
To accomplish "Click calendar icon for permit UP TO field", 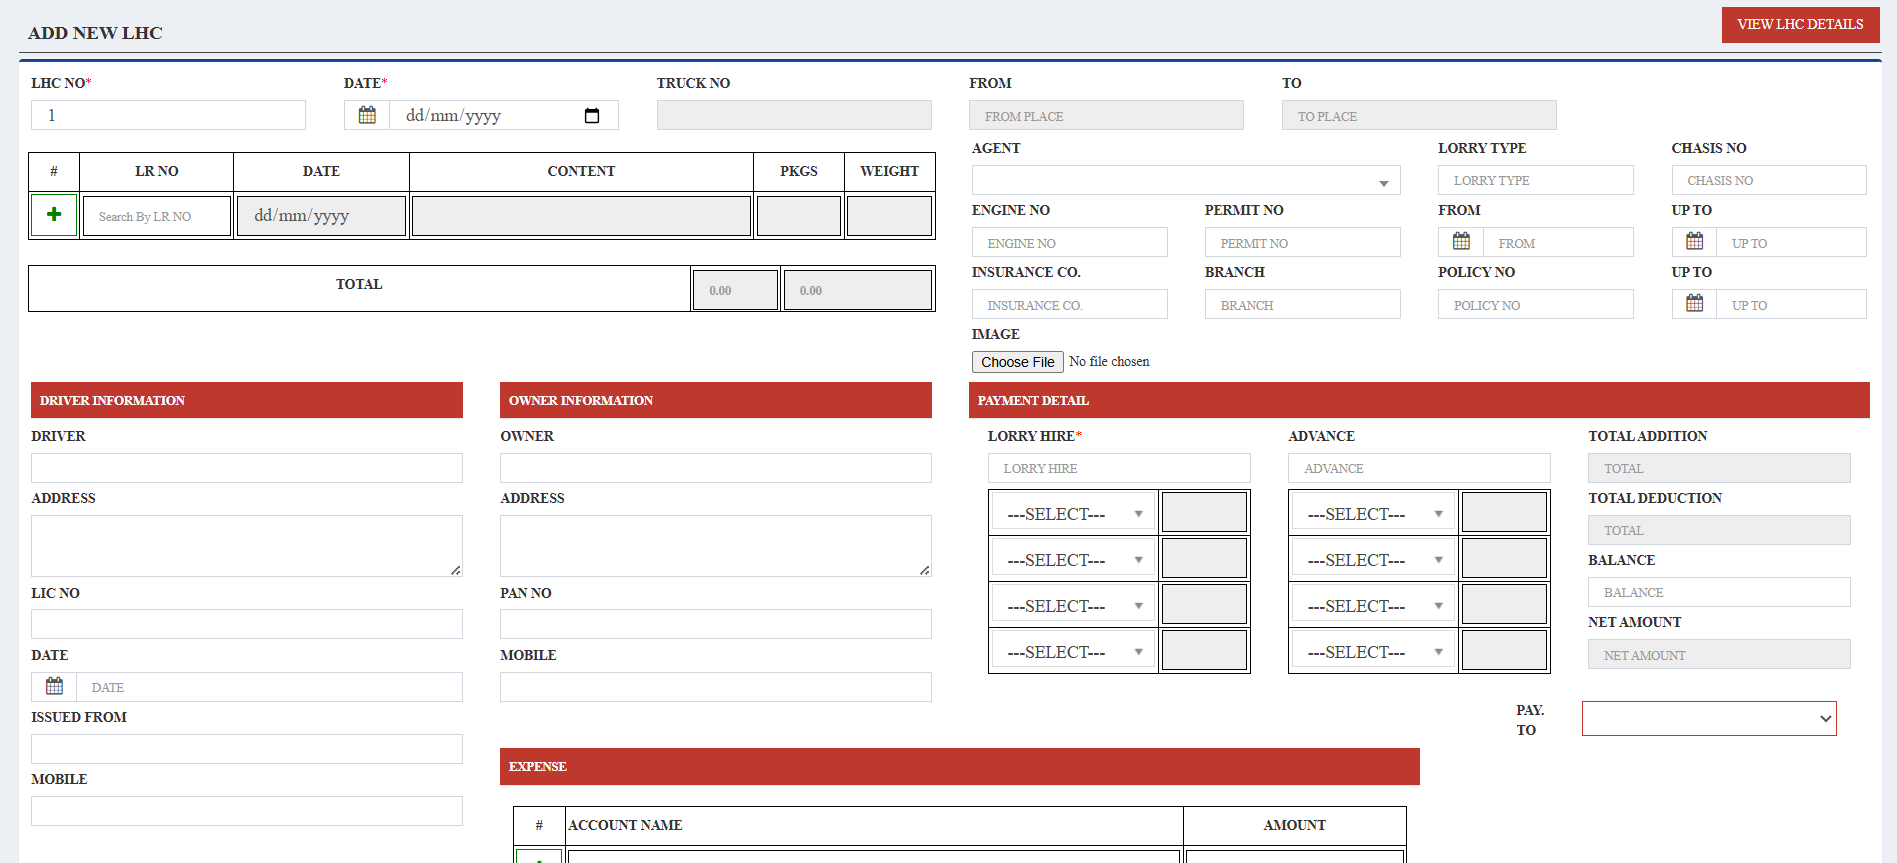I will tap(1694, 242).
